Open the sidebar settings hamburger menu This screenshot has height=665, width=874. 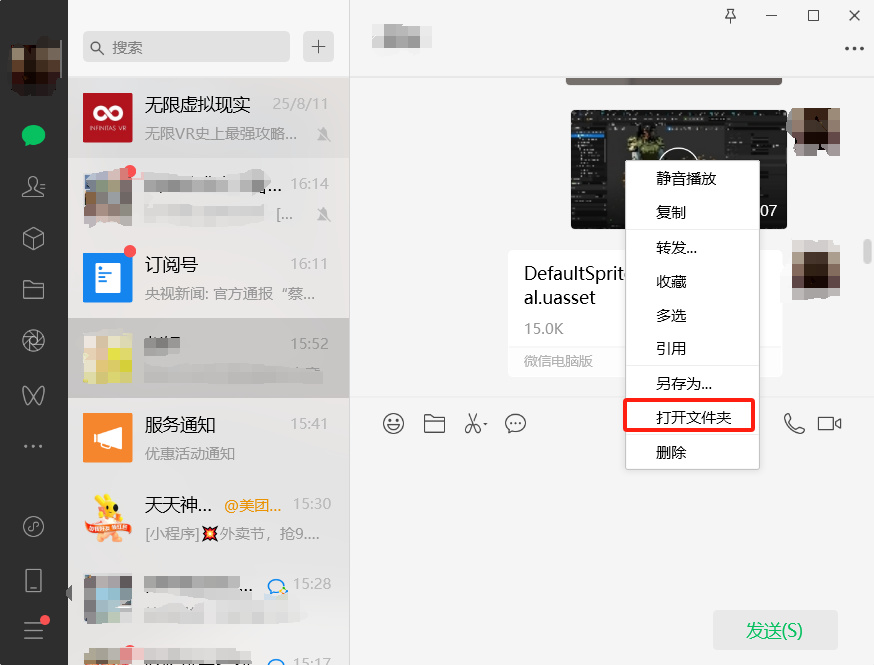click(x=33, y=630)
